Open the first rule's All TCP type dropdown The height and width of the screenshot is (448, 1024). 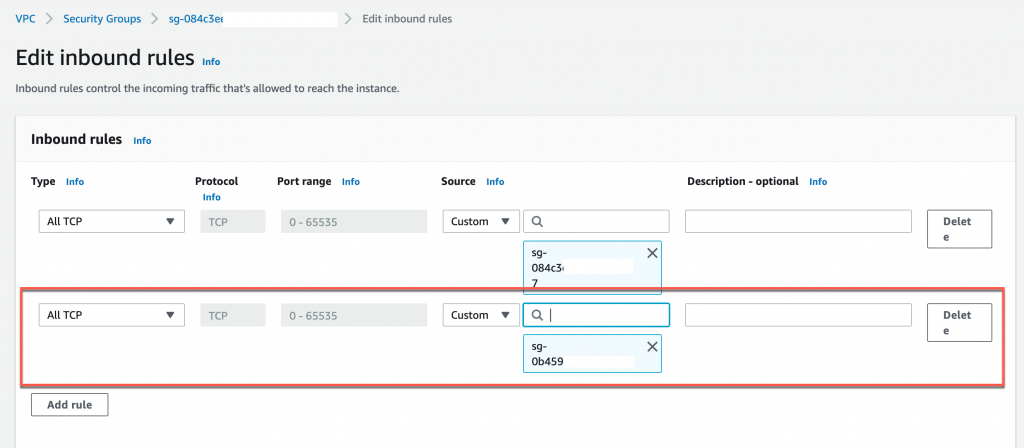pos(111,222)
